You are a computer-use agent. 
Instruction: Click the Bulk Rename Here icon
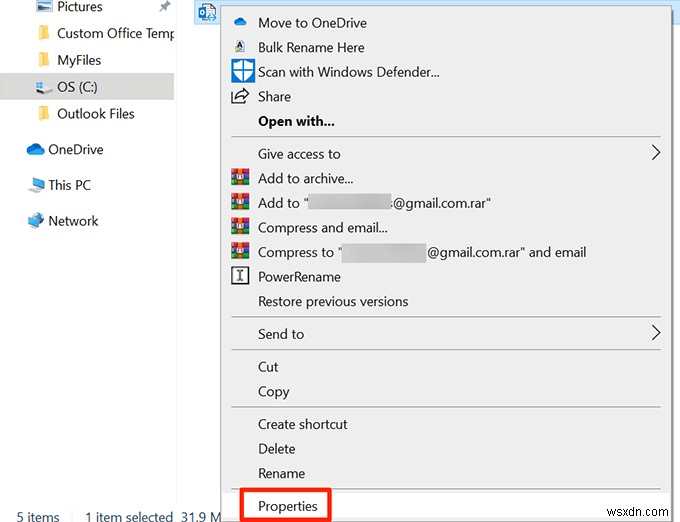(x=240, y=46)
